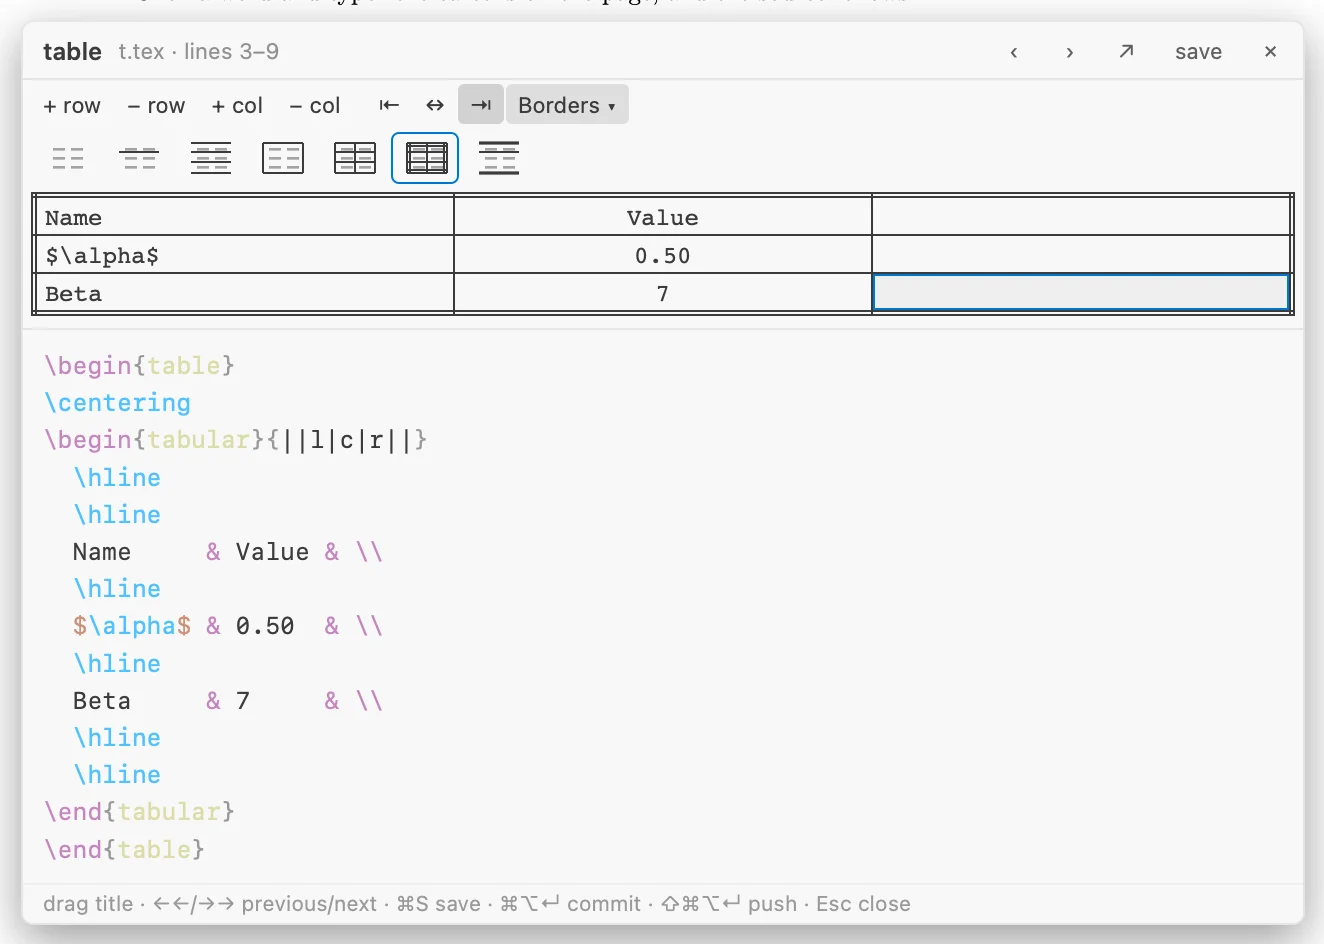Click the '$\alpha$ & 0.50' source line
This screenshot has width=1324, height=944.
click(228, 626)
